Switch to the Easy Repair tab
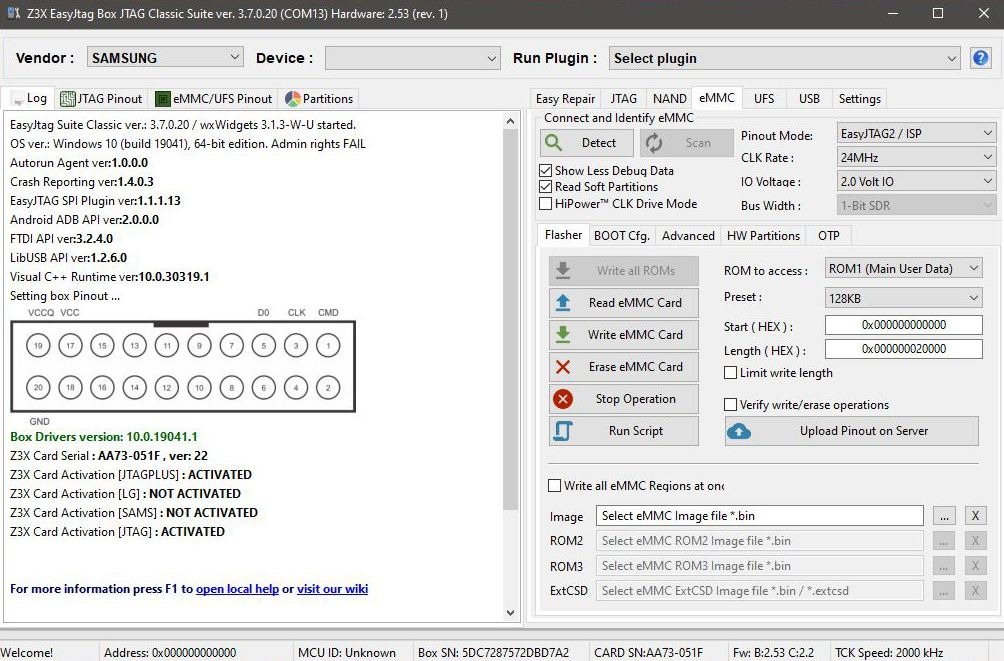The width and height of the screenshot is (1004, 661). point(565,99)
